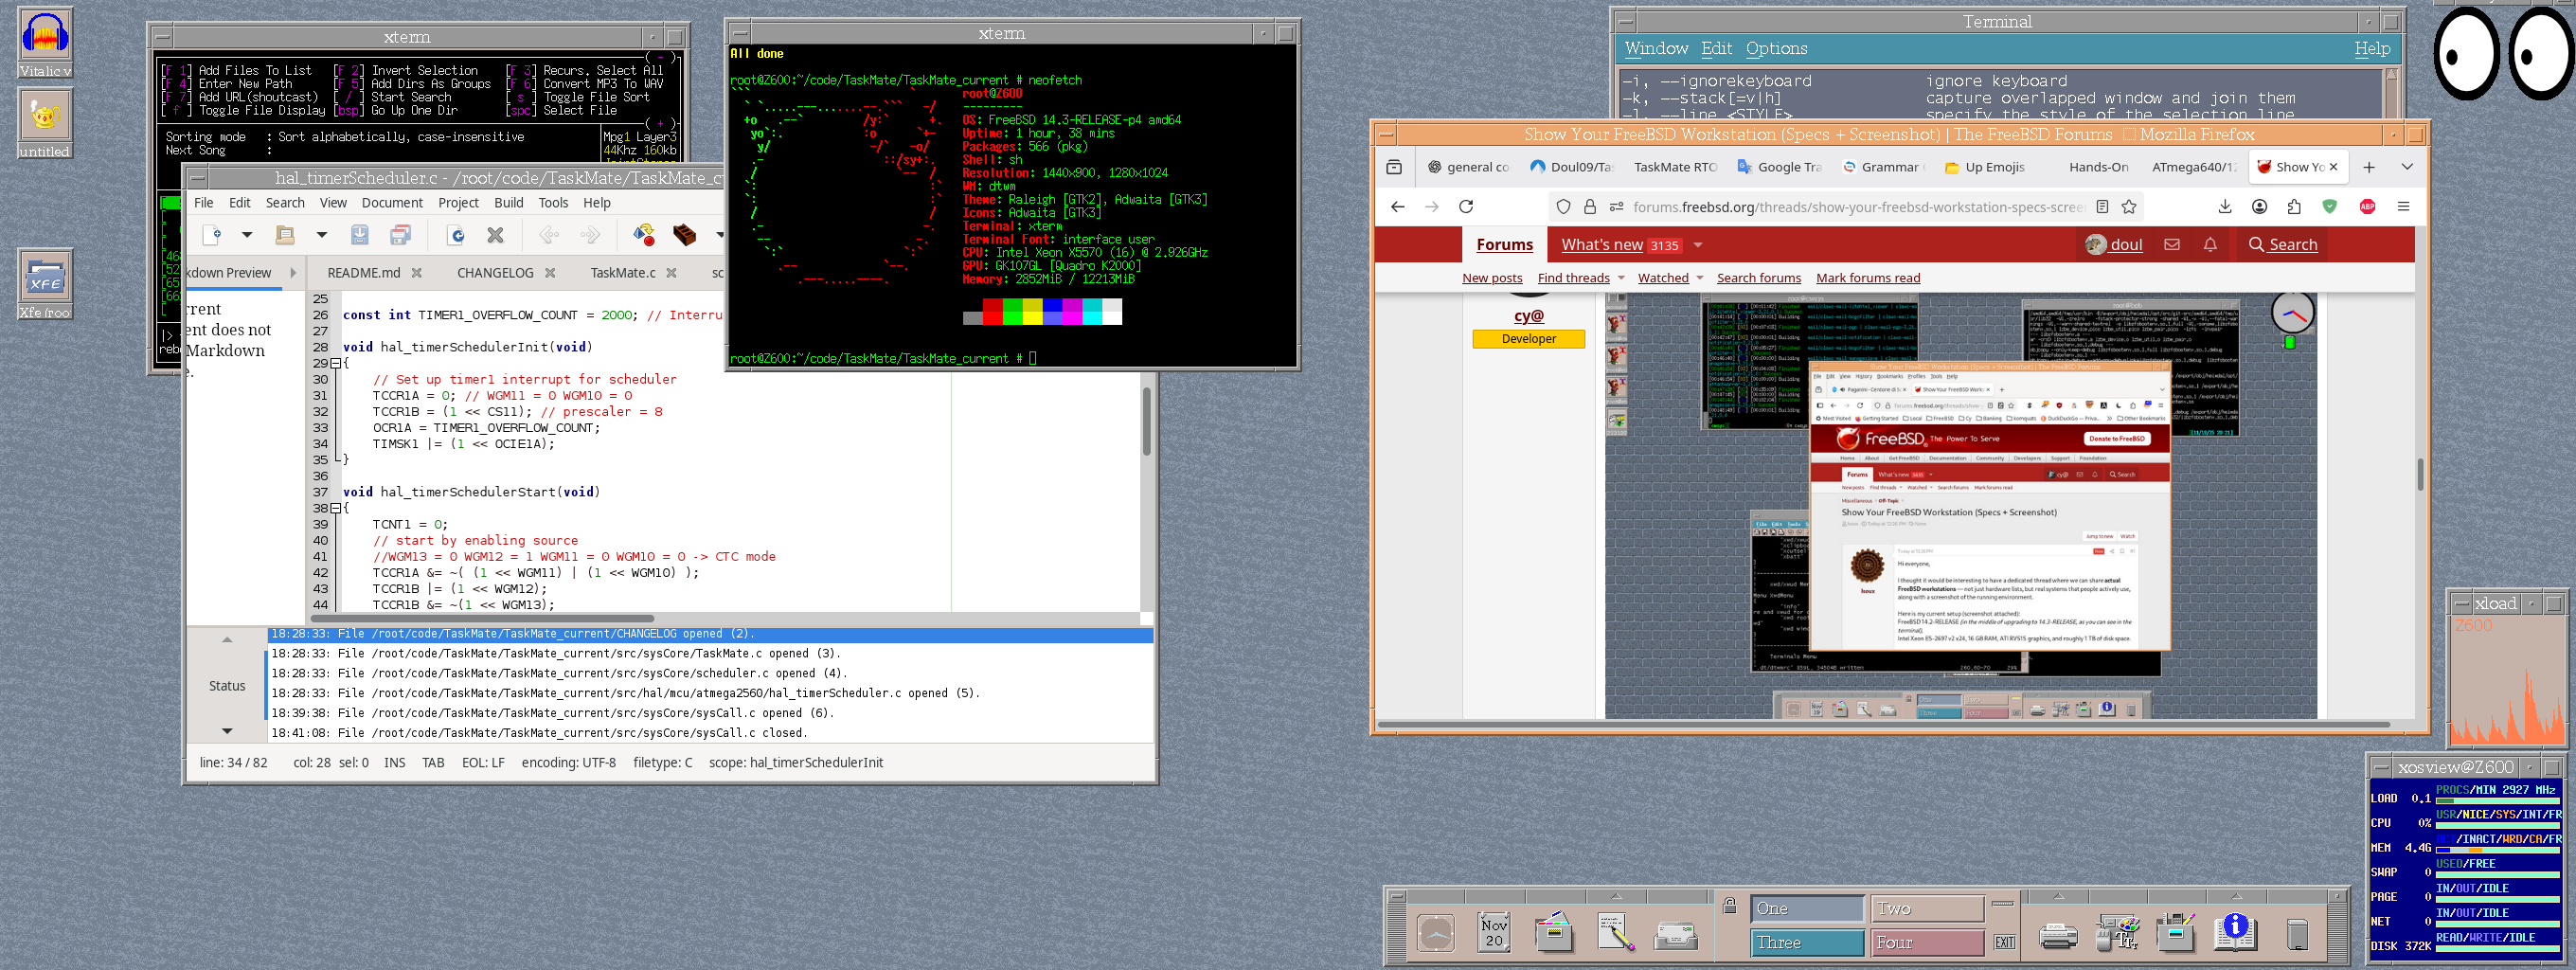Image resolution: width=2576 pixels, height=970 pixels.
Task: Open the forum notification bell
Action: pyautogui.click(x=2210, y=245)
